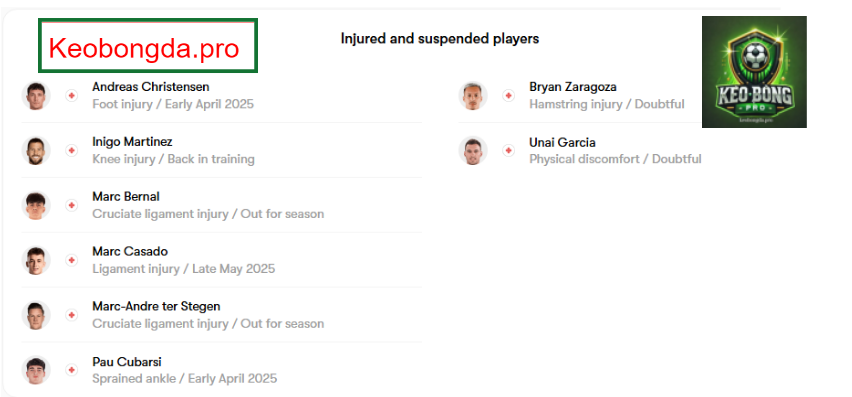
Task: Click Andreas Christensen's player avatar
Action: [x=36, y=96]
